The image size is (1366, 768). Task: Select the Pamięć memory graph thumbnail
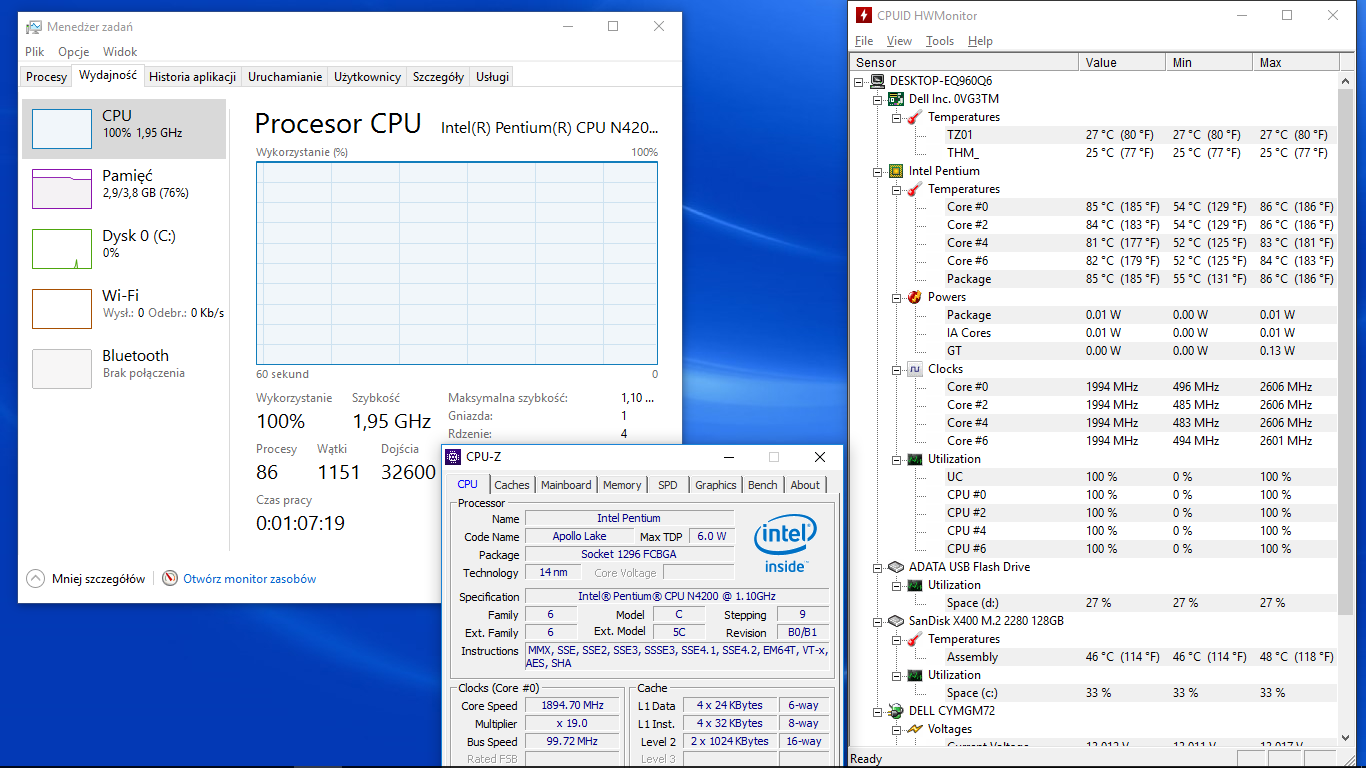coord(62,189)
